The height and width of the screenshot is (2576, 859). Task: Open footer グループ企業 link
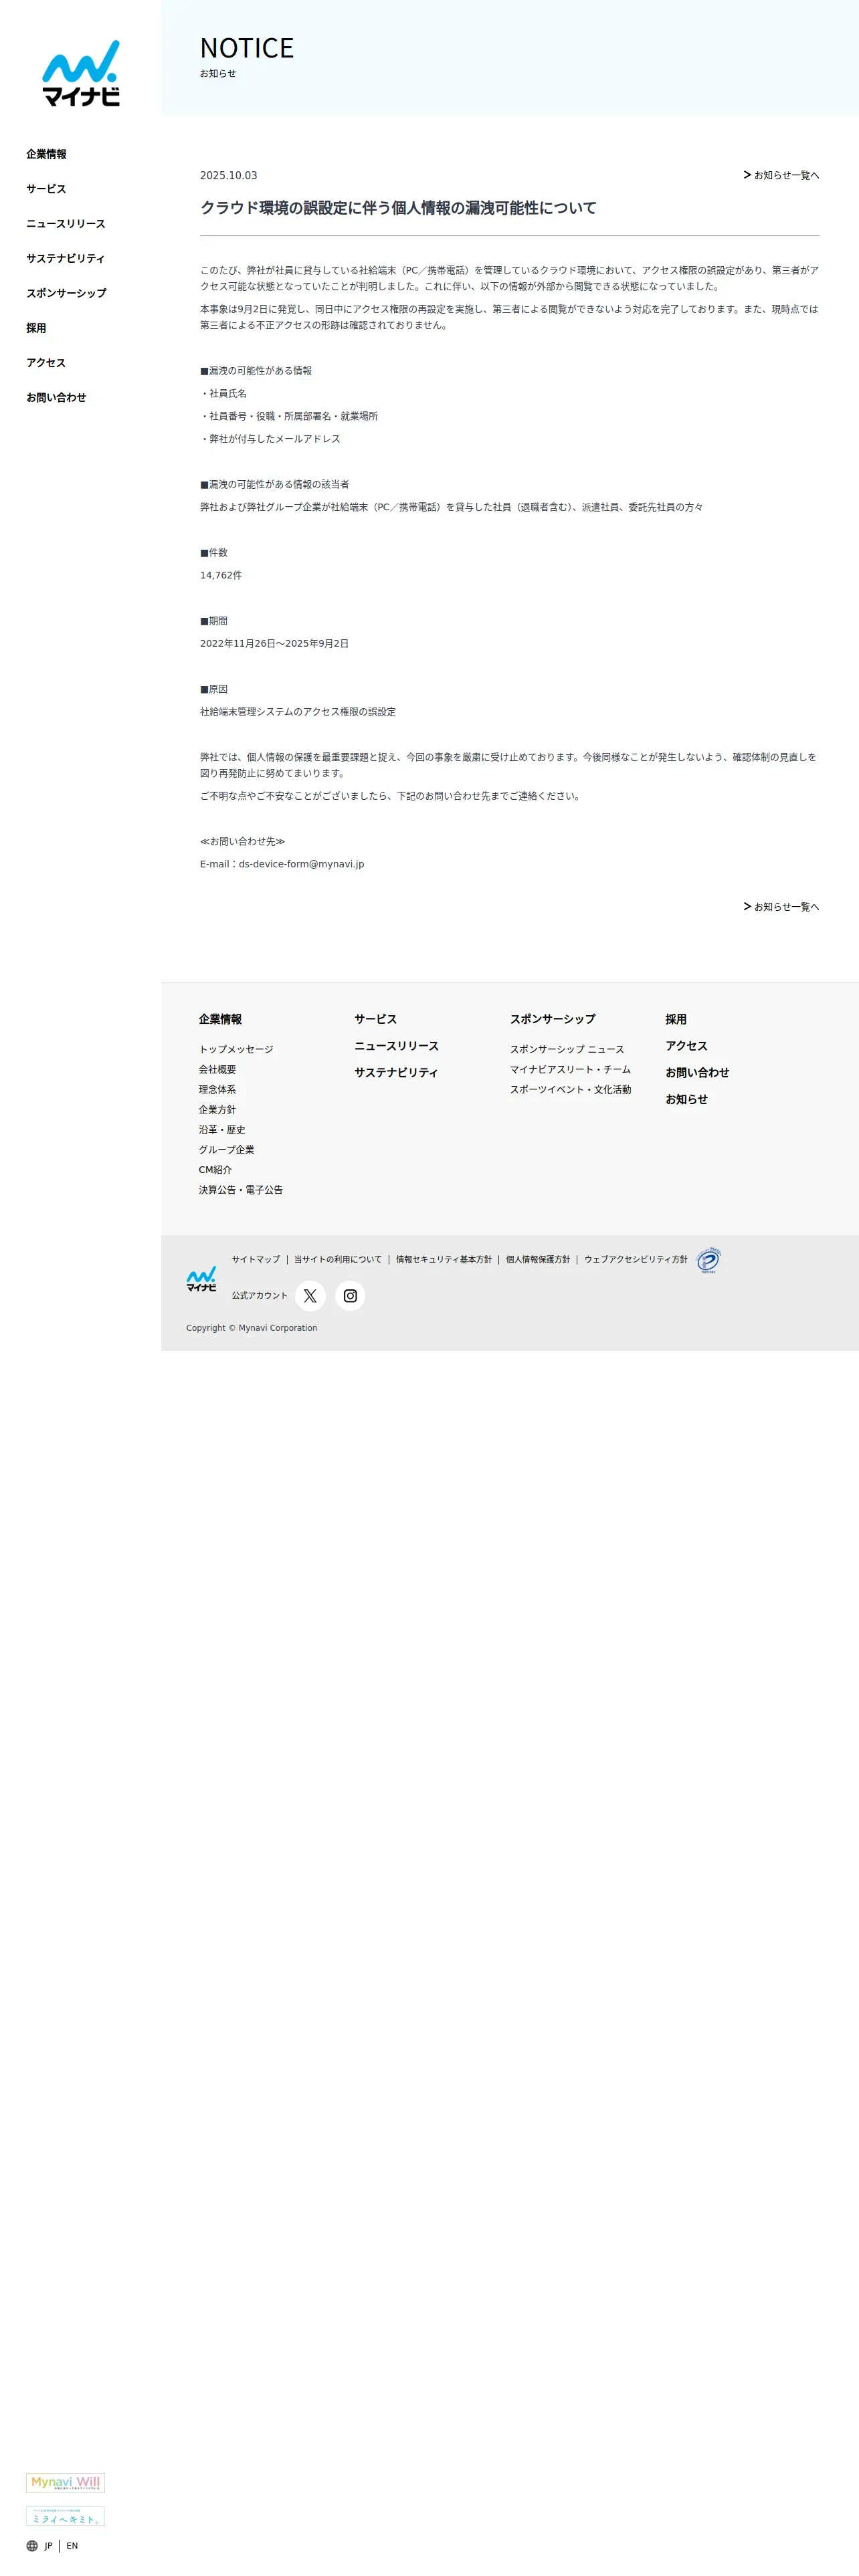[226, 1149]
